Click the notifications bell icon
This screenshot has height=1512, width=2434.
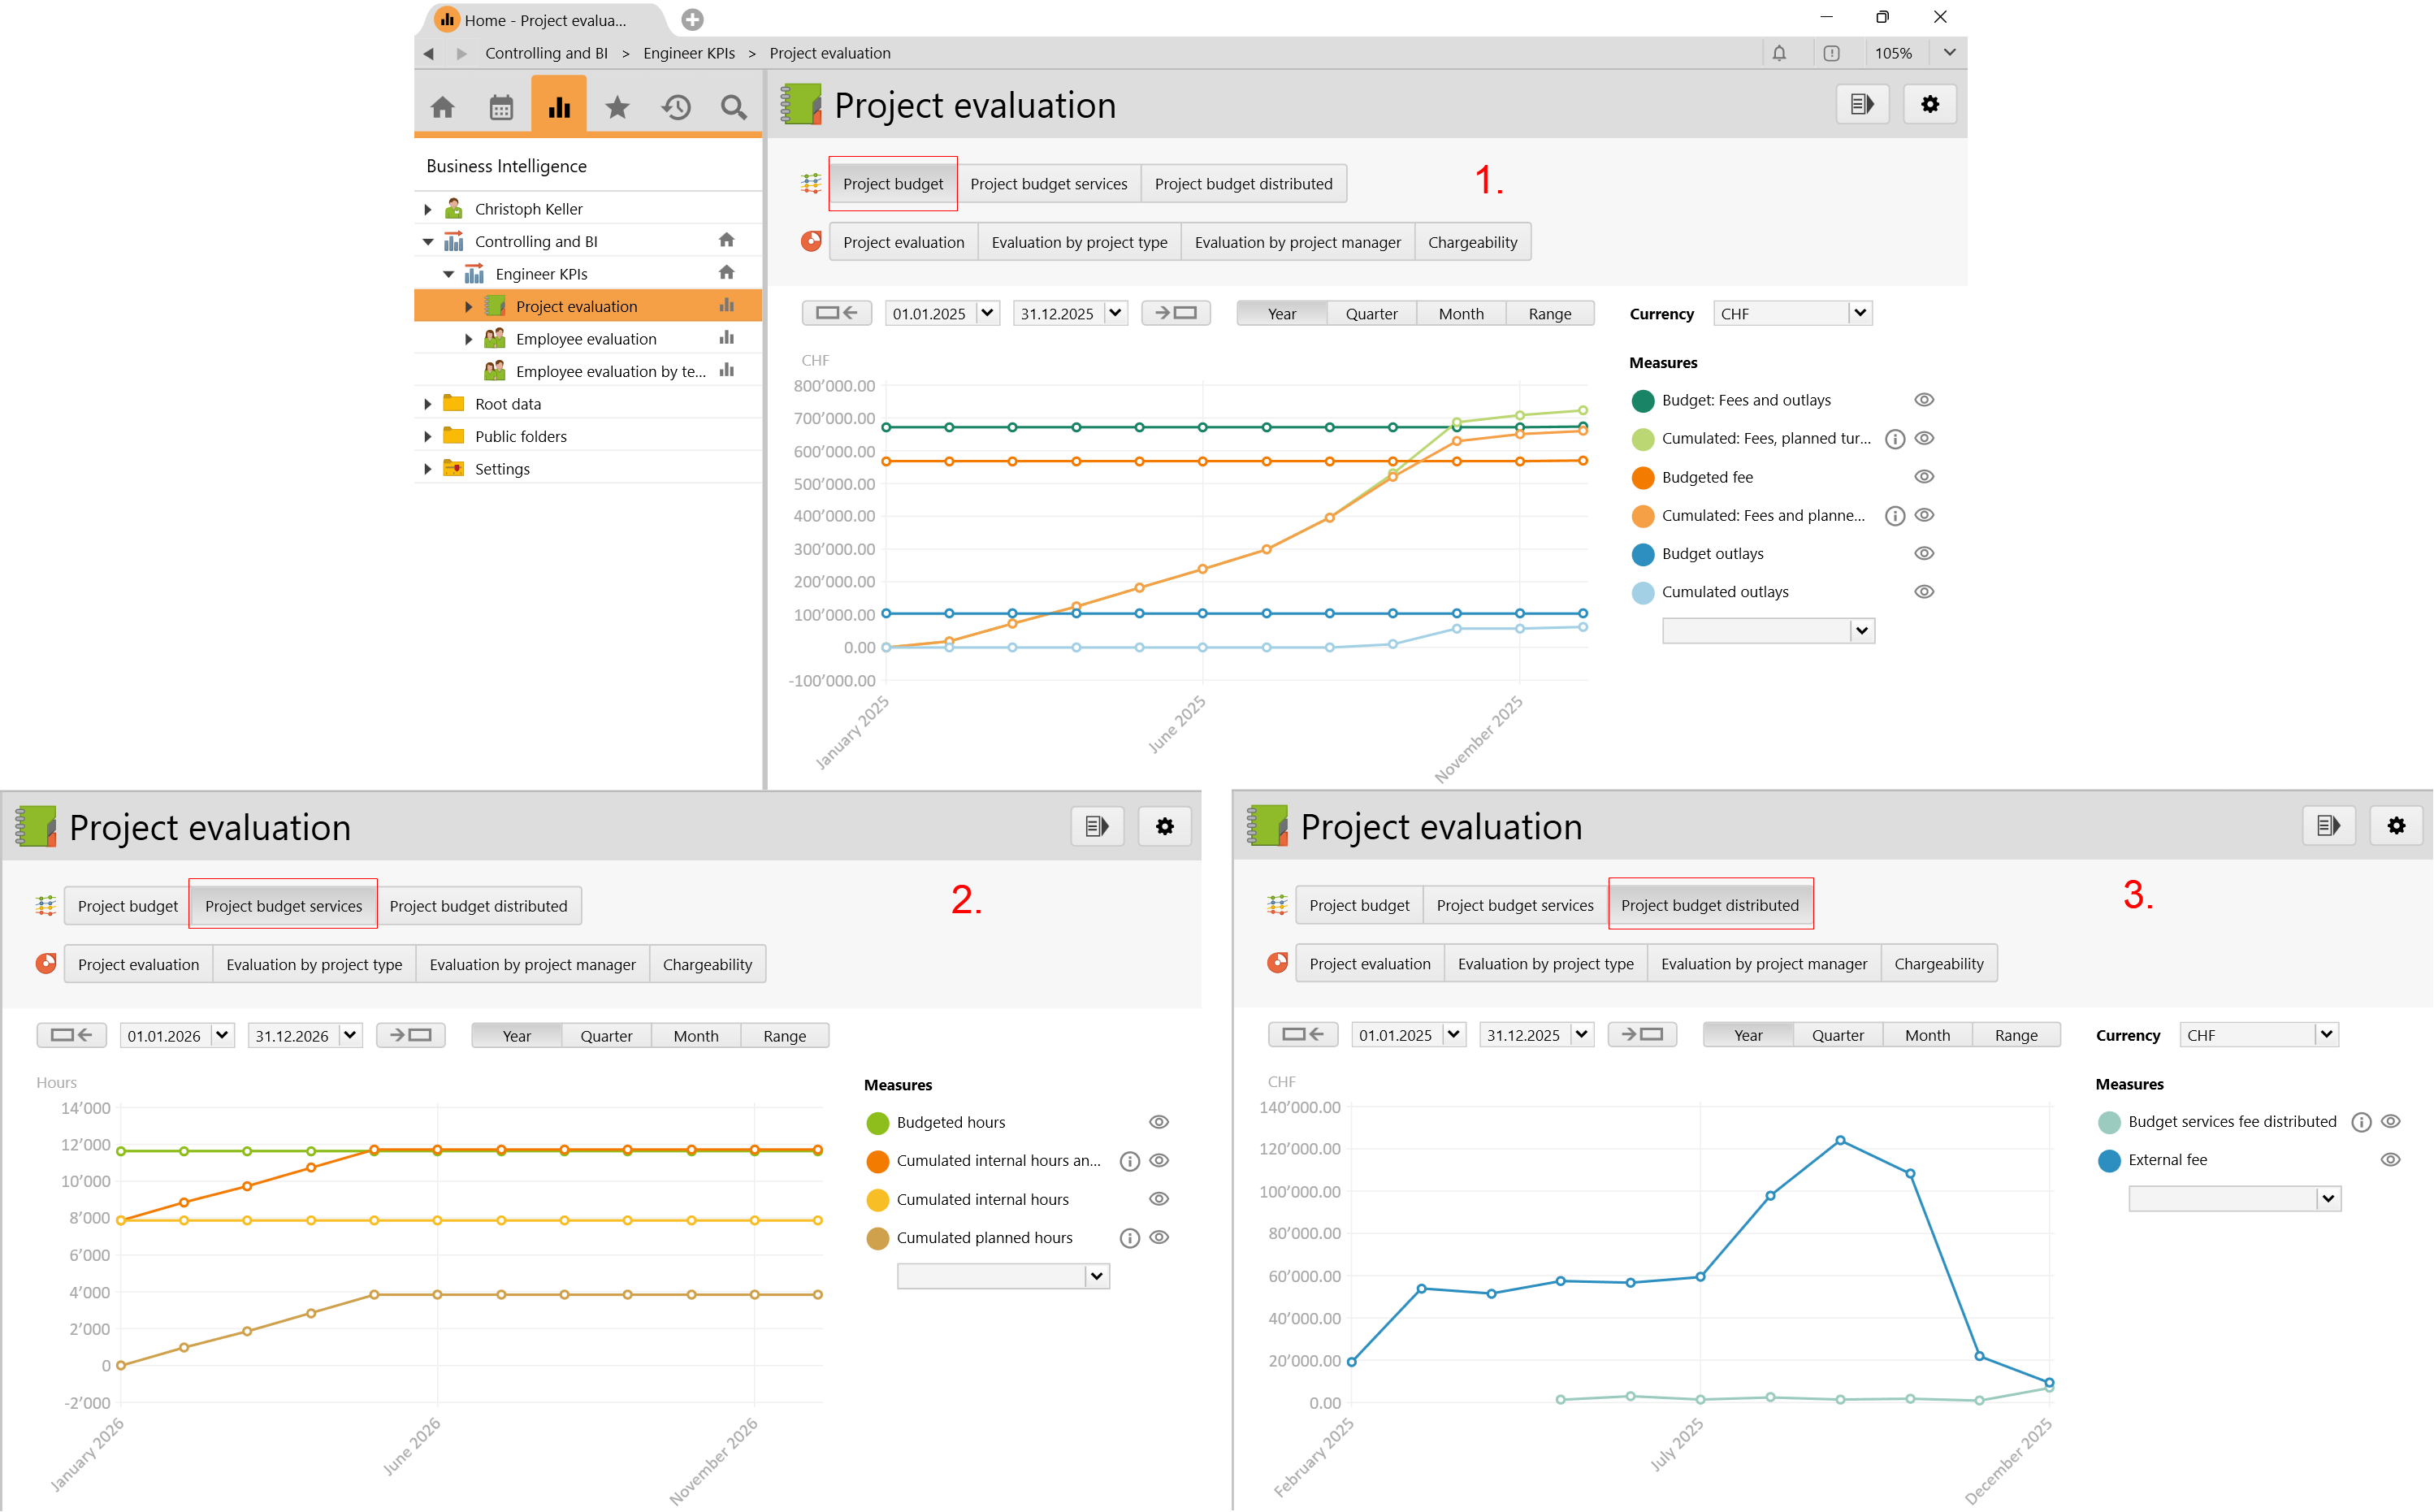pos(1779,53)
